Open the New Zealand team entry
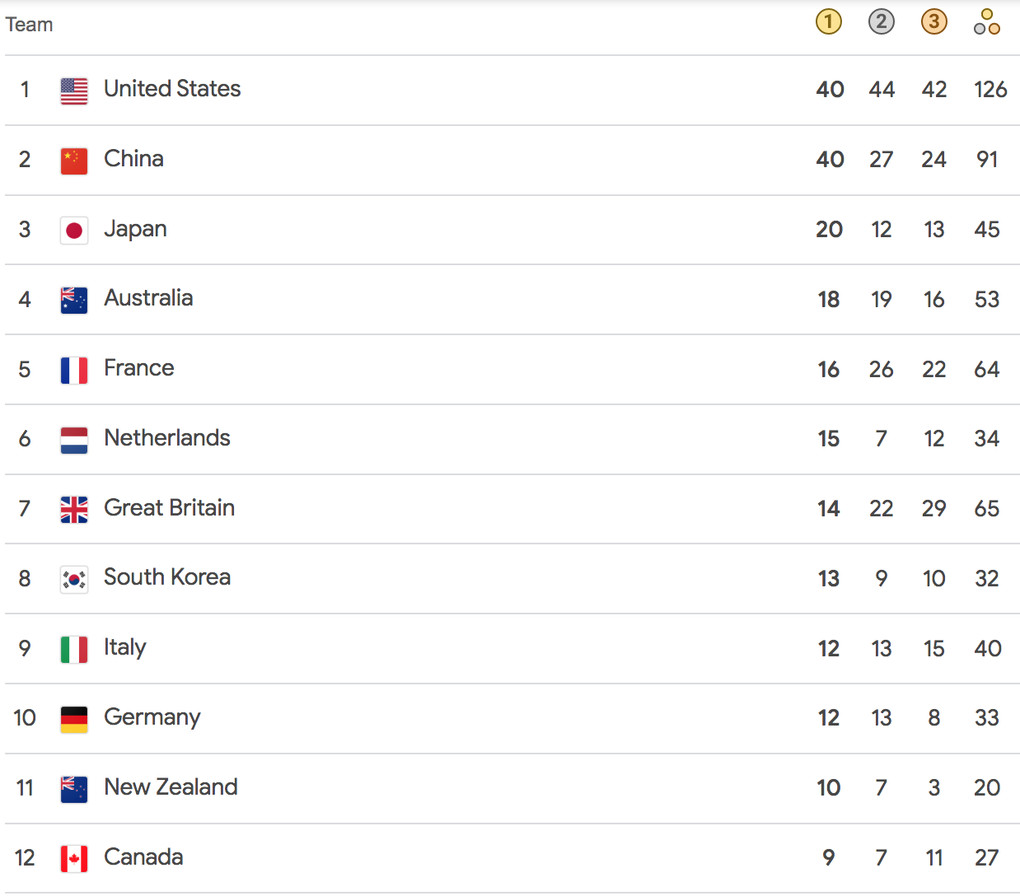Screen dimensions: 1020x896 point(171,788)
